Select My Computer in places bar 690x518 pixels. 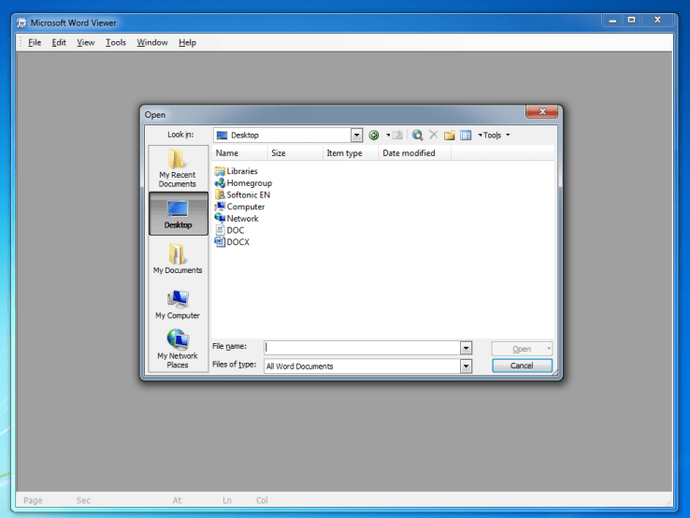coord(178,305)
